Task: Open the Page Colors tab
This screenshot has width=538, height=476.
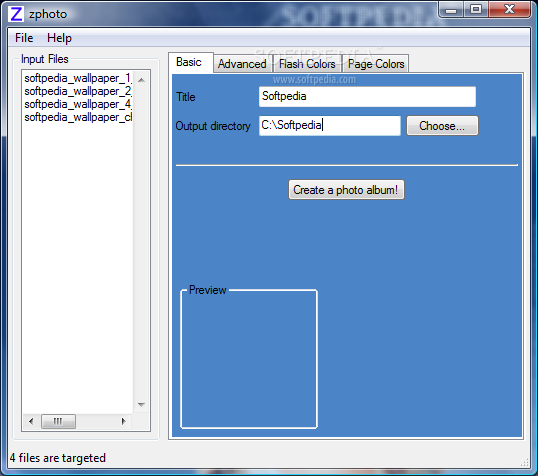Action: [376, 64]
